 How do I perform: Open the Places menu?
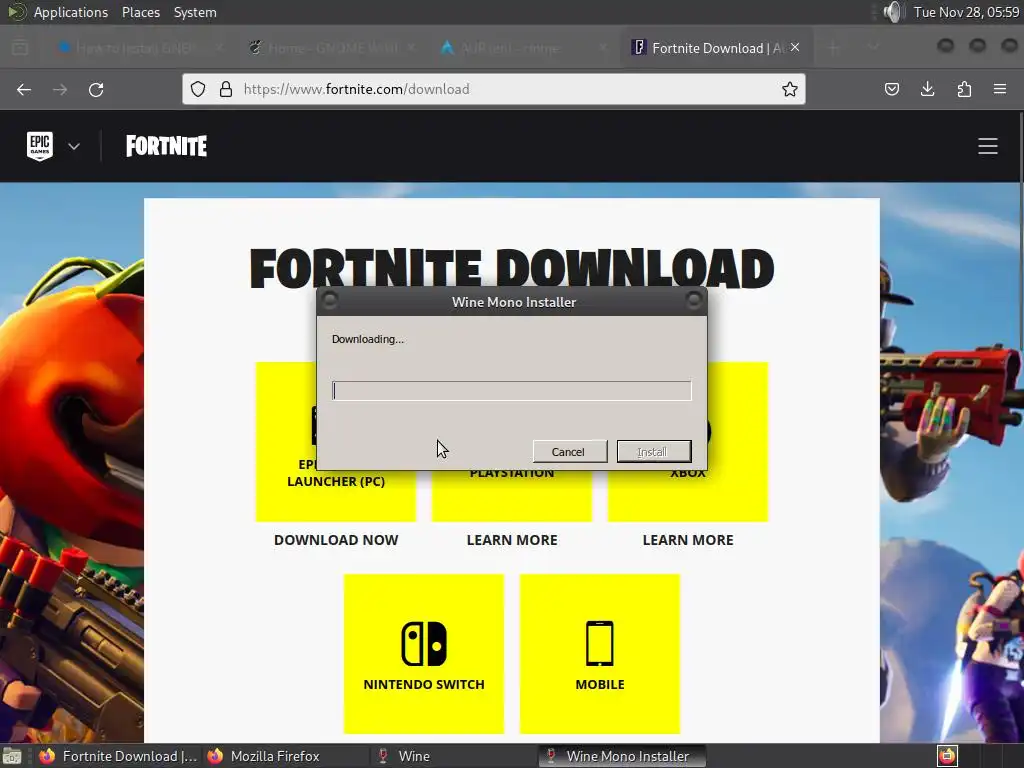pos(140,12)
